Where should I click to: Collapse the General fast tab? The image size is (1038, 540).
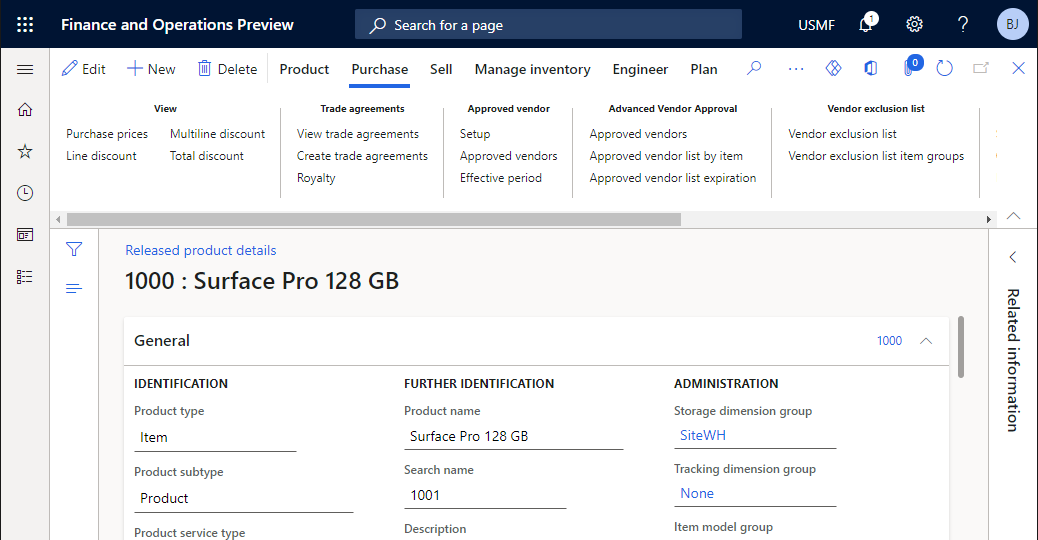pyautogui.click(x=926, y=341)
